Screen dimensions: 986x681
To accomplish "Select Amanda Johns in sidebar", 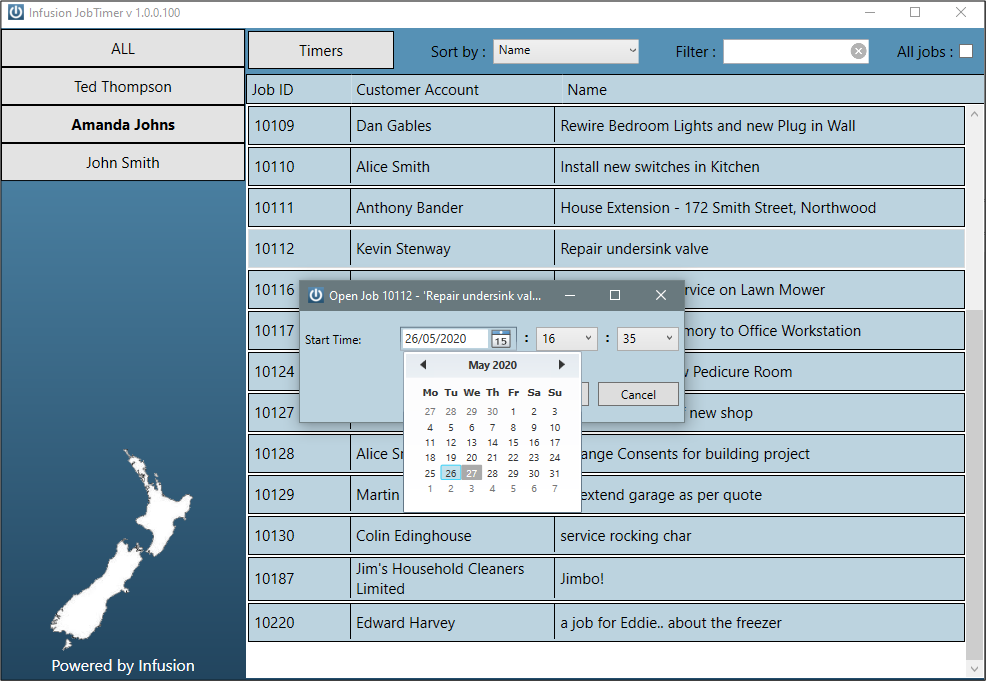I will pos(123,125).
